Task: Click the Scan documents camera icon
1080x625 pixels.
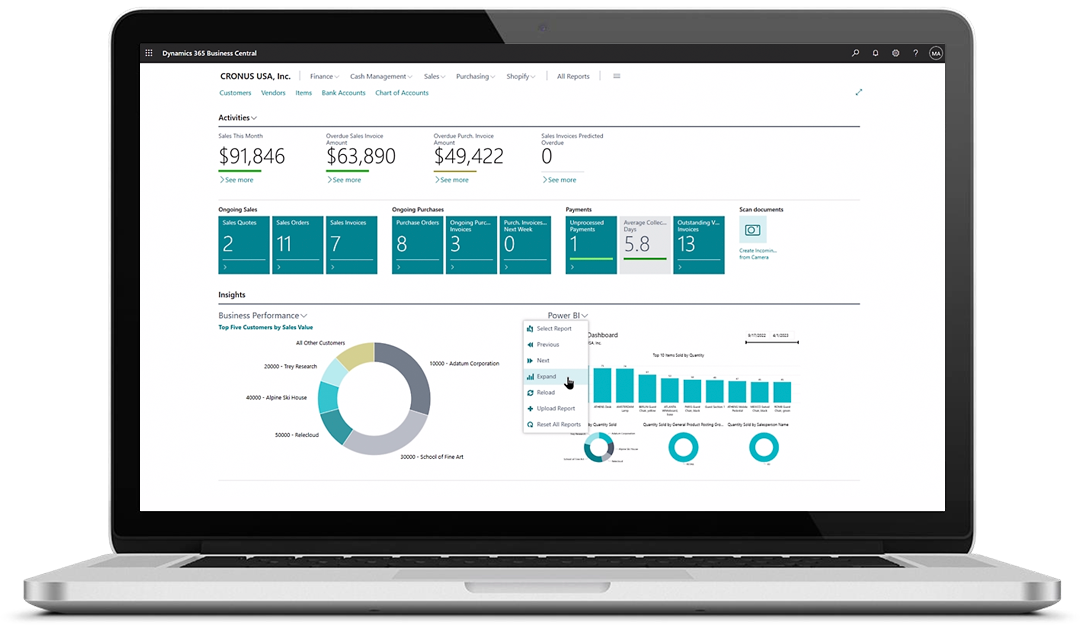Action: point(753,230)
